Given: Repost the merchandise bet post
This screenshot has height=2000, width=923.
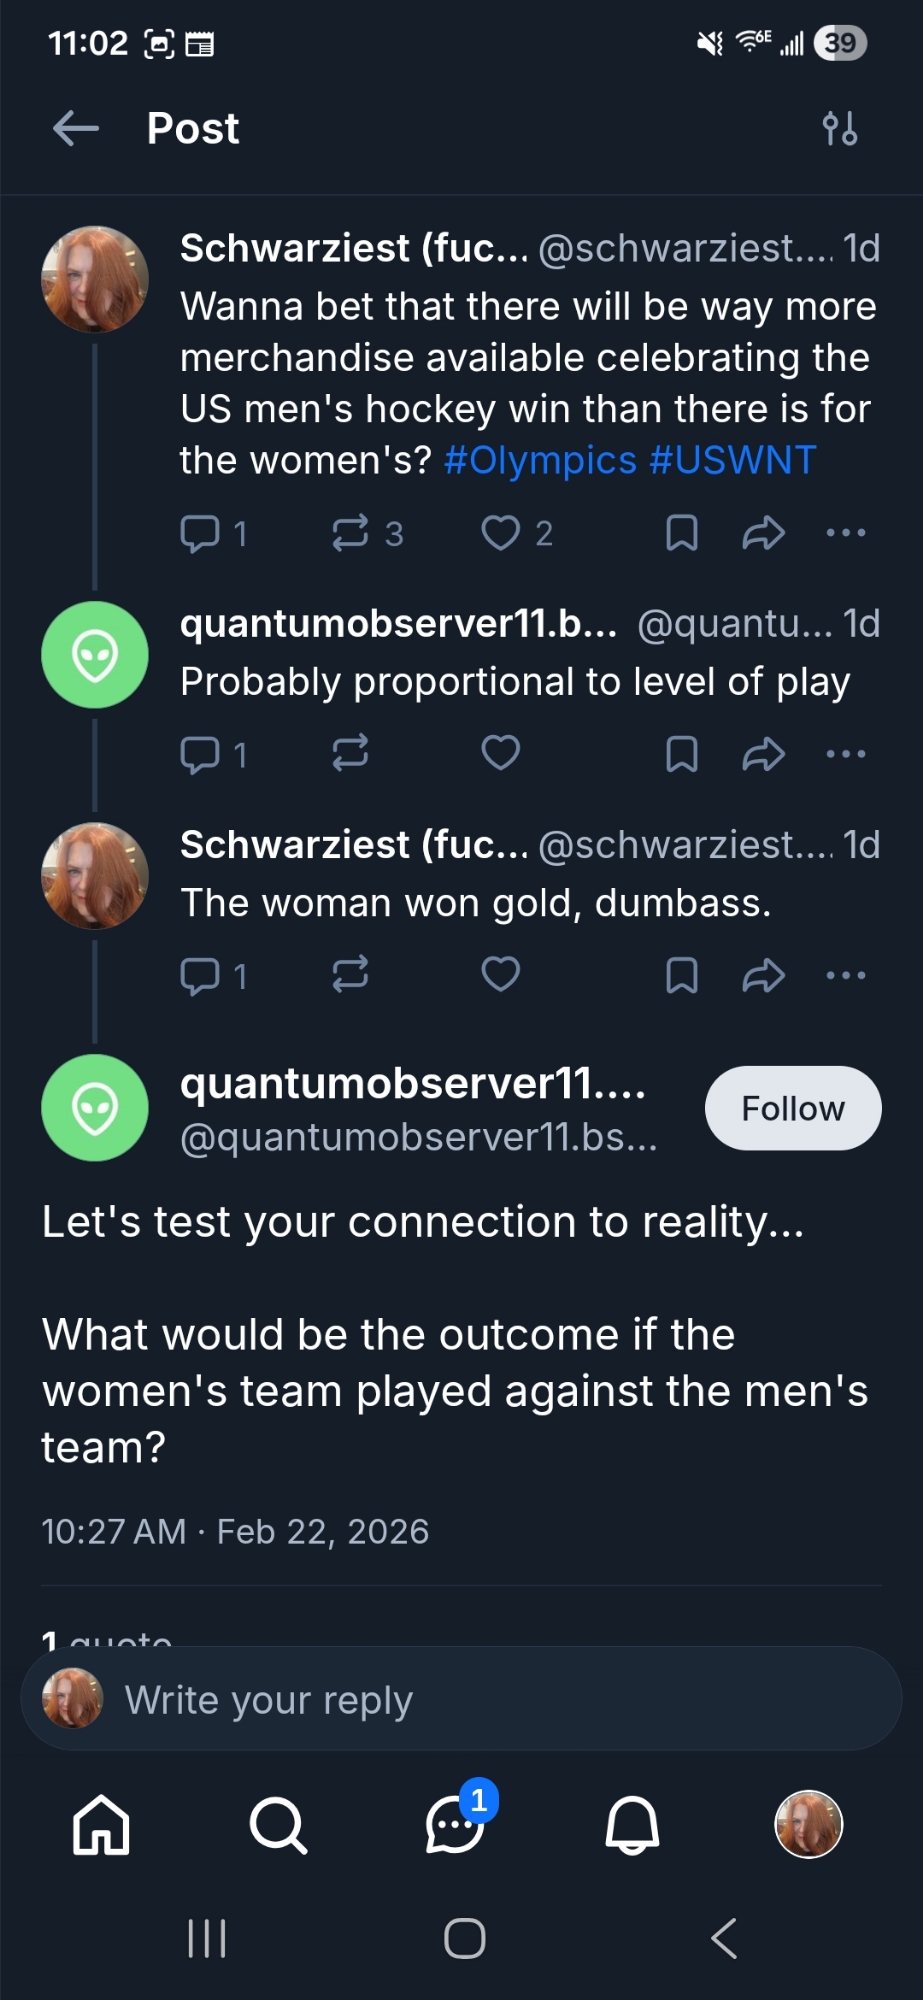Looking at the screenshot, I should click(x=351, y=533).
